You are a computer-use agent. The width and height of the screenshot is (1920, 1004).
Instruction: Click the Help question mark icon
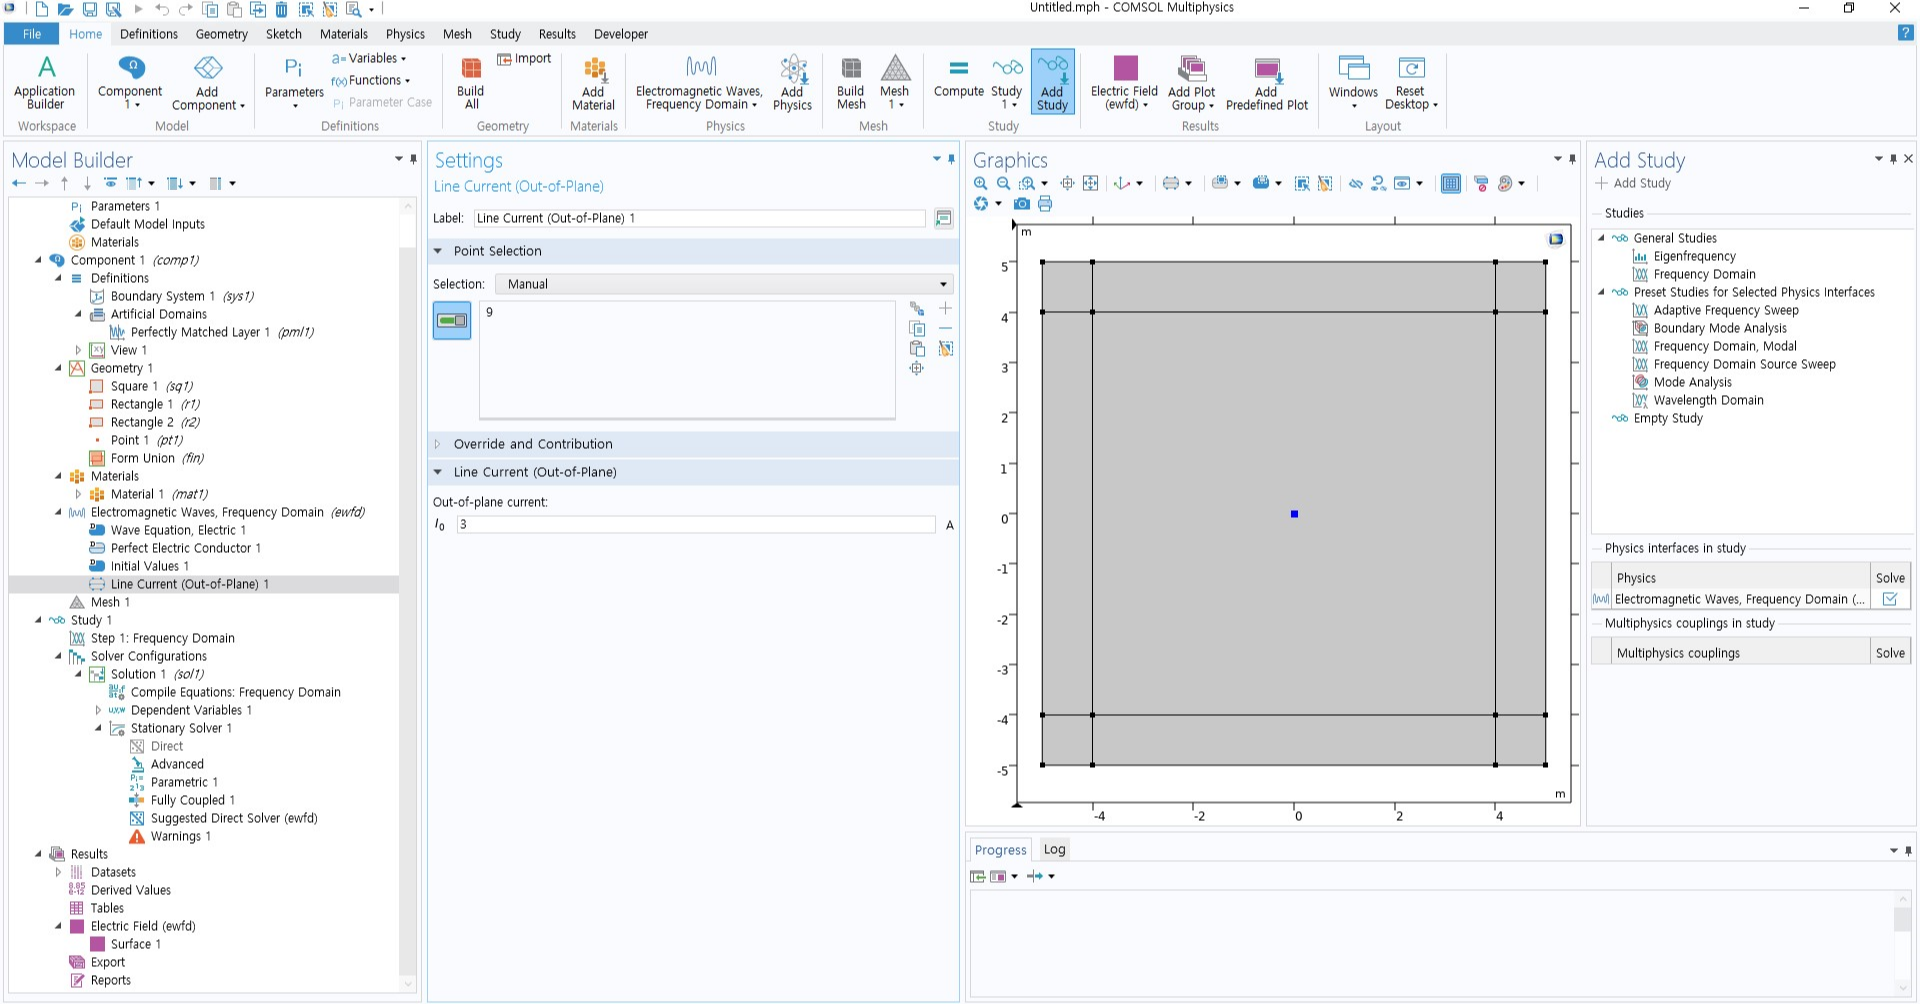[x=1905, y=33]
